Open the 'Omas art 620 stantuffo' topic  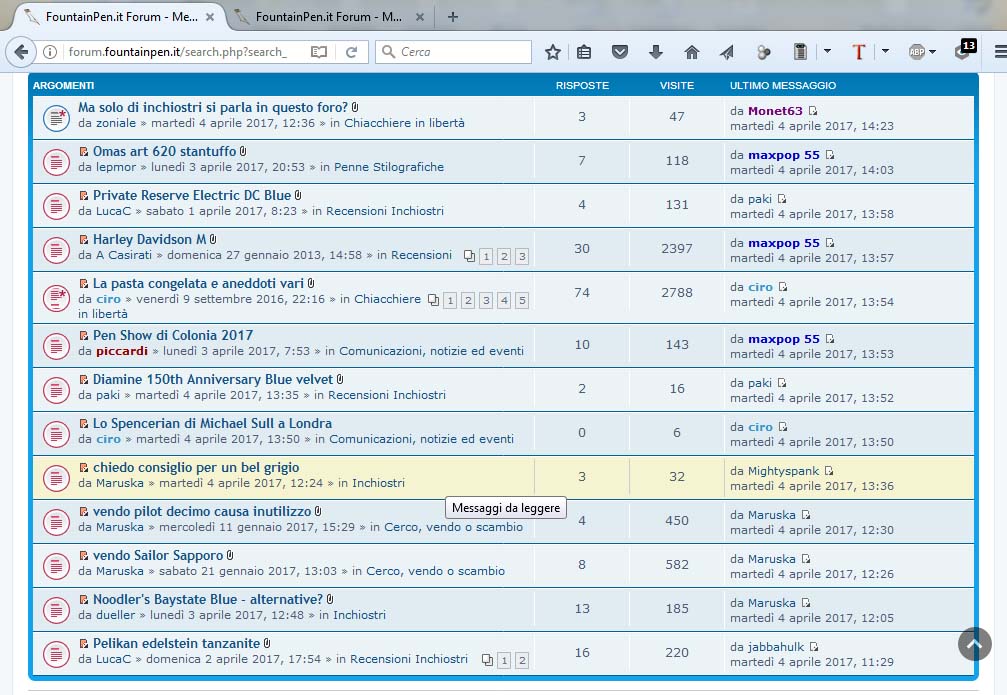(x=164, y=151)
